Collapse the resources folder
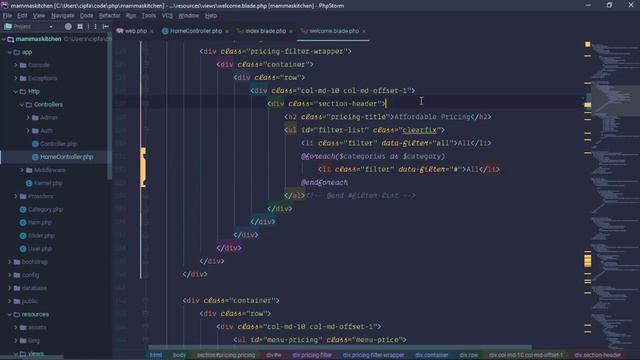 (10, 315)
